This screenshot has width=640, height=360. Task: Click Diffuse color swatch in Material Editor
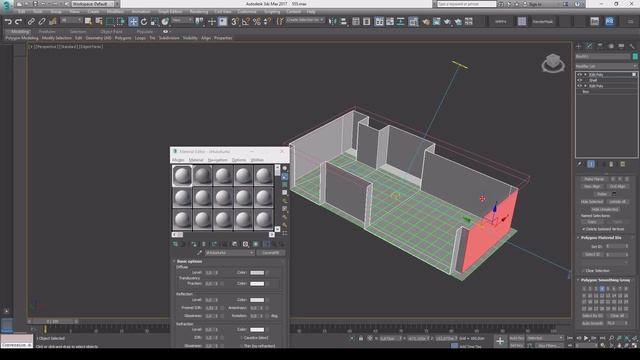pyautogui.click(x=257, y=273)
